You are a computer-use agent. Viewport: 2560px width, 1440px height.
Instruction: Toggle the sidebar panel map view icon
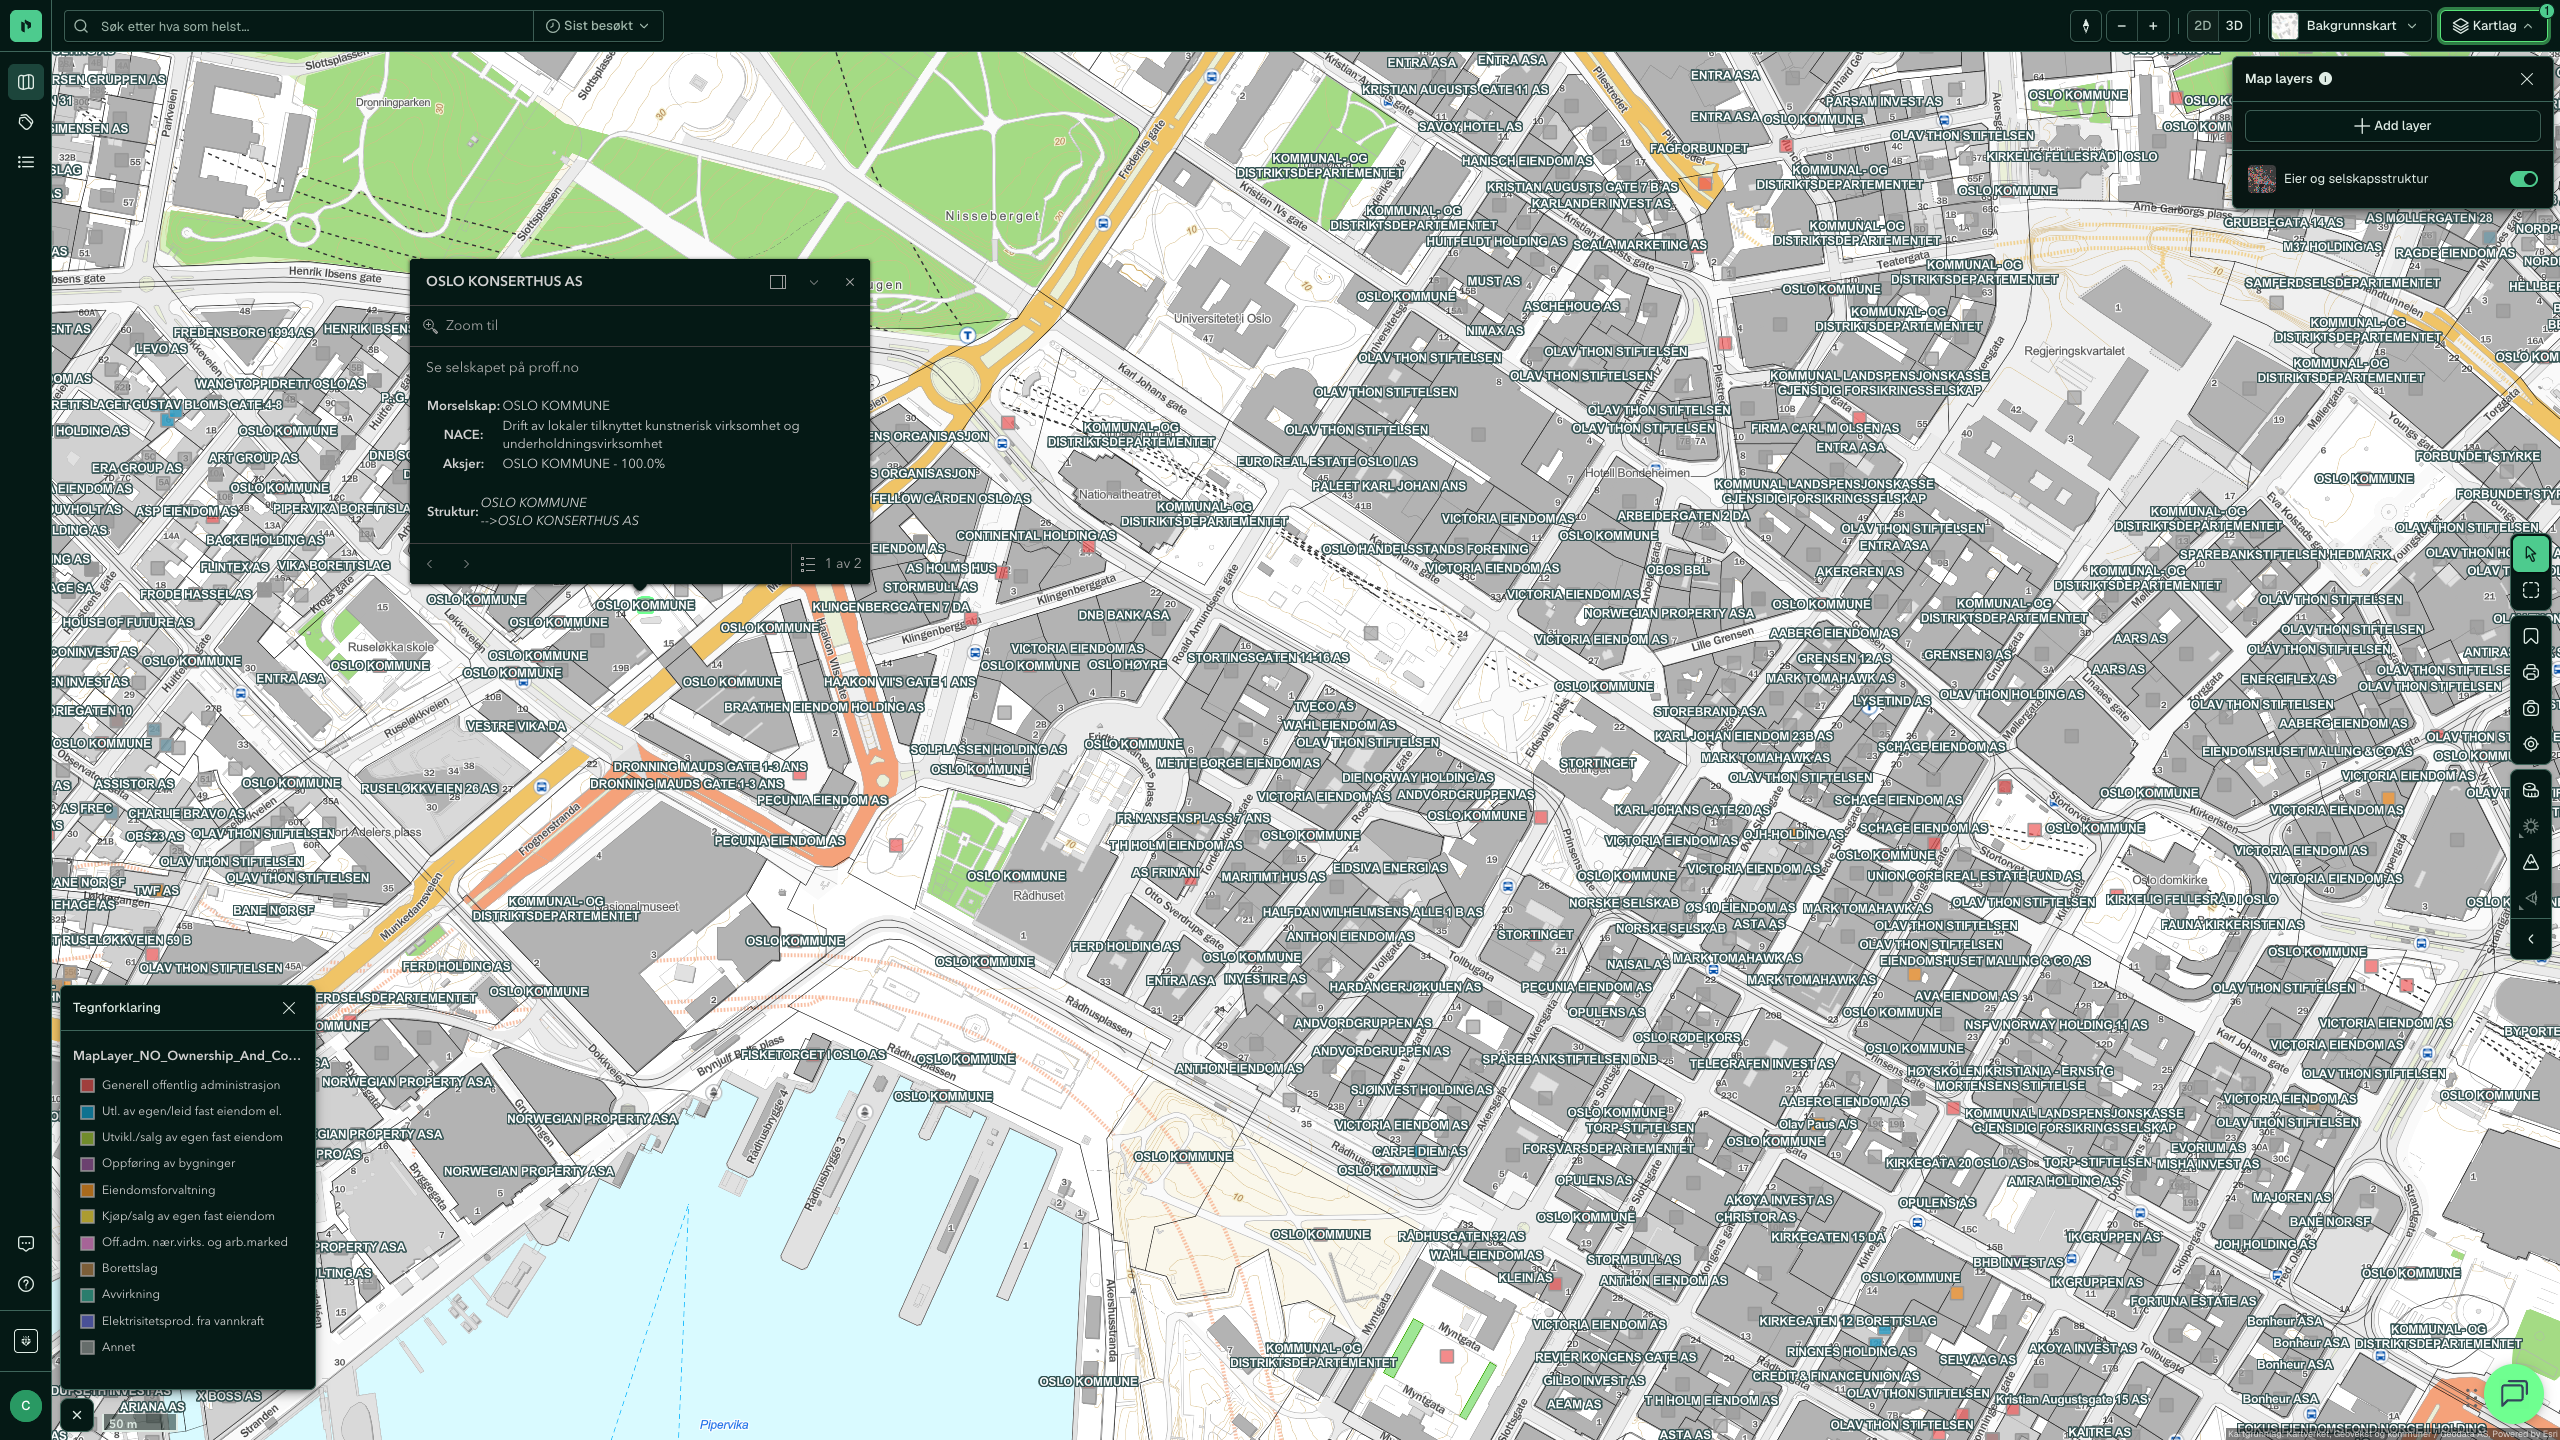click(26, 82)
